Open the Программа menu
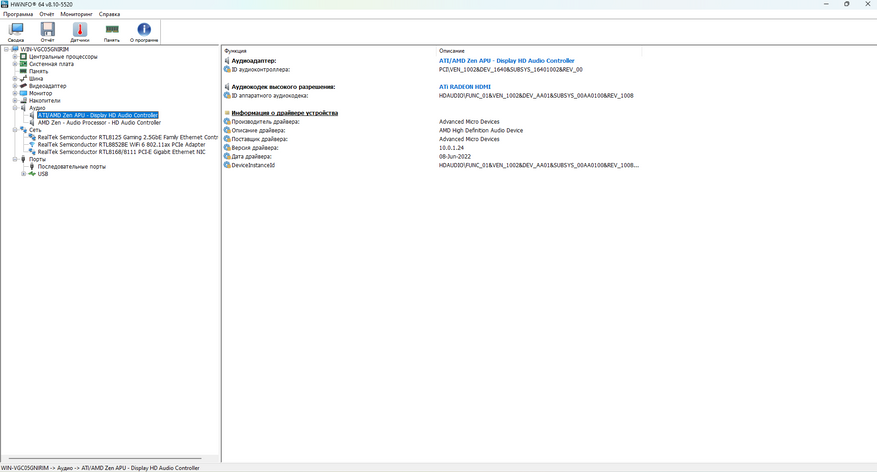Screen dimensions: 877x472 pyautogui.click(x=18, y=14)
